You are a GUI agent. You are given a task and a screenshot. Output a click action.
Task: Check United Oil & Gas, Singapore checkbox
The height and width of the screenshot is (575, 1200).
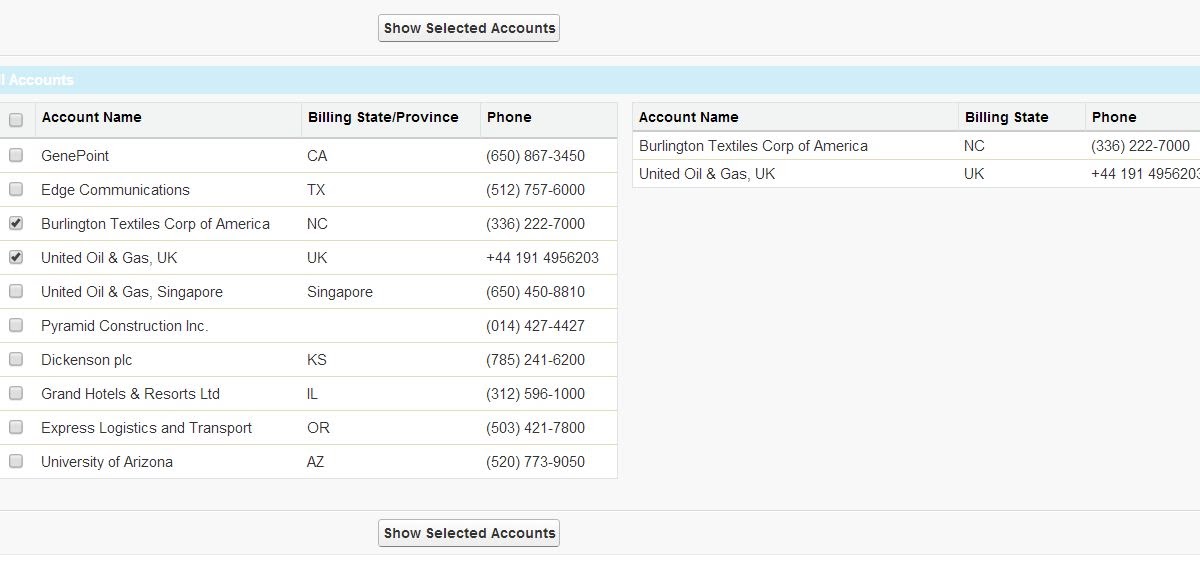(16, 291)
